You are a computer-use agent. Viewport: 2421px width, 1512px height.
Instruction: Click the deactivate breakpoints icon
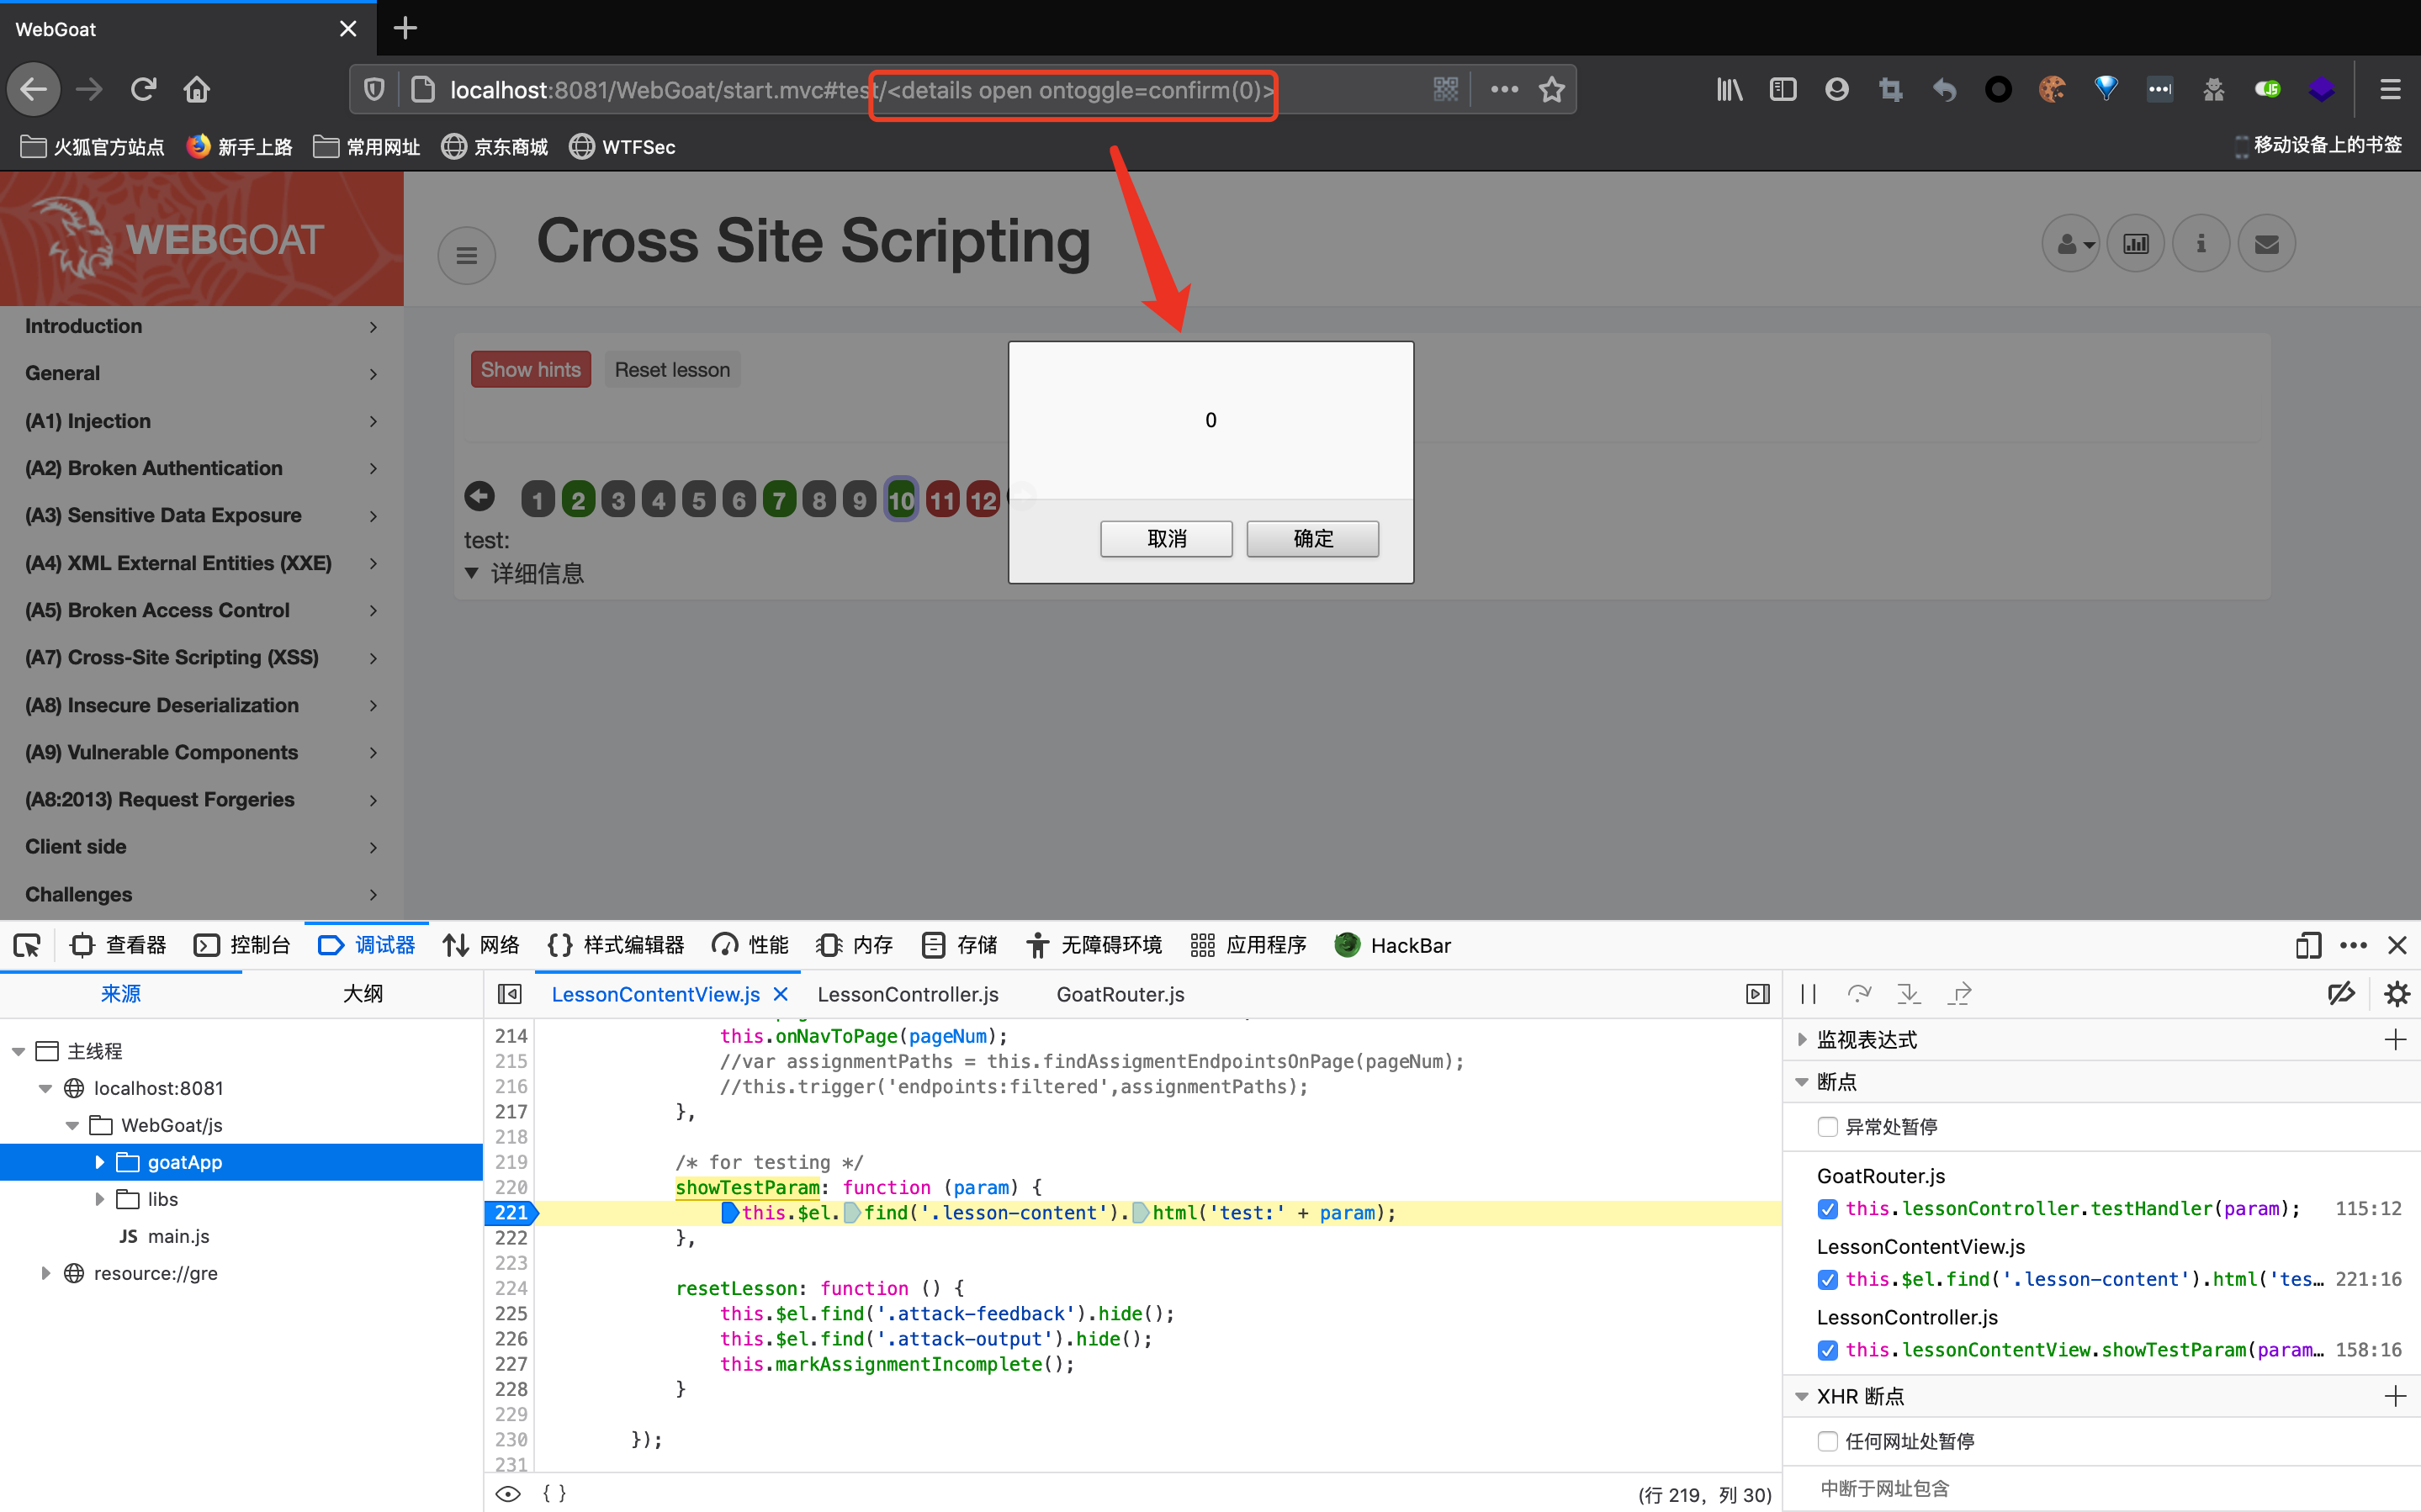[2341, 993]
